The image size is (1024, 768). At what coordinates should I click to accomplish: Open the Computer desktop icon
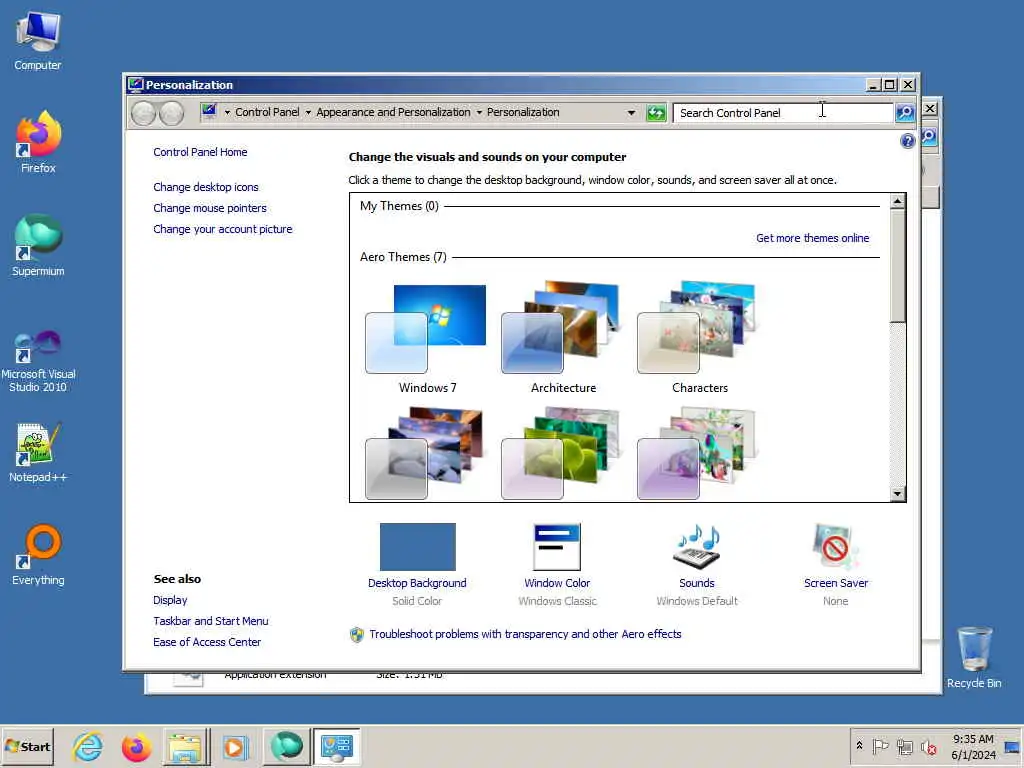pyautogui.click(x=38, y=40)
